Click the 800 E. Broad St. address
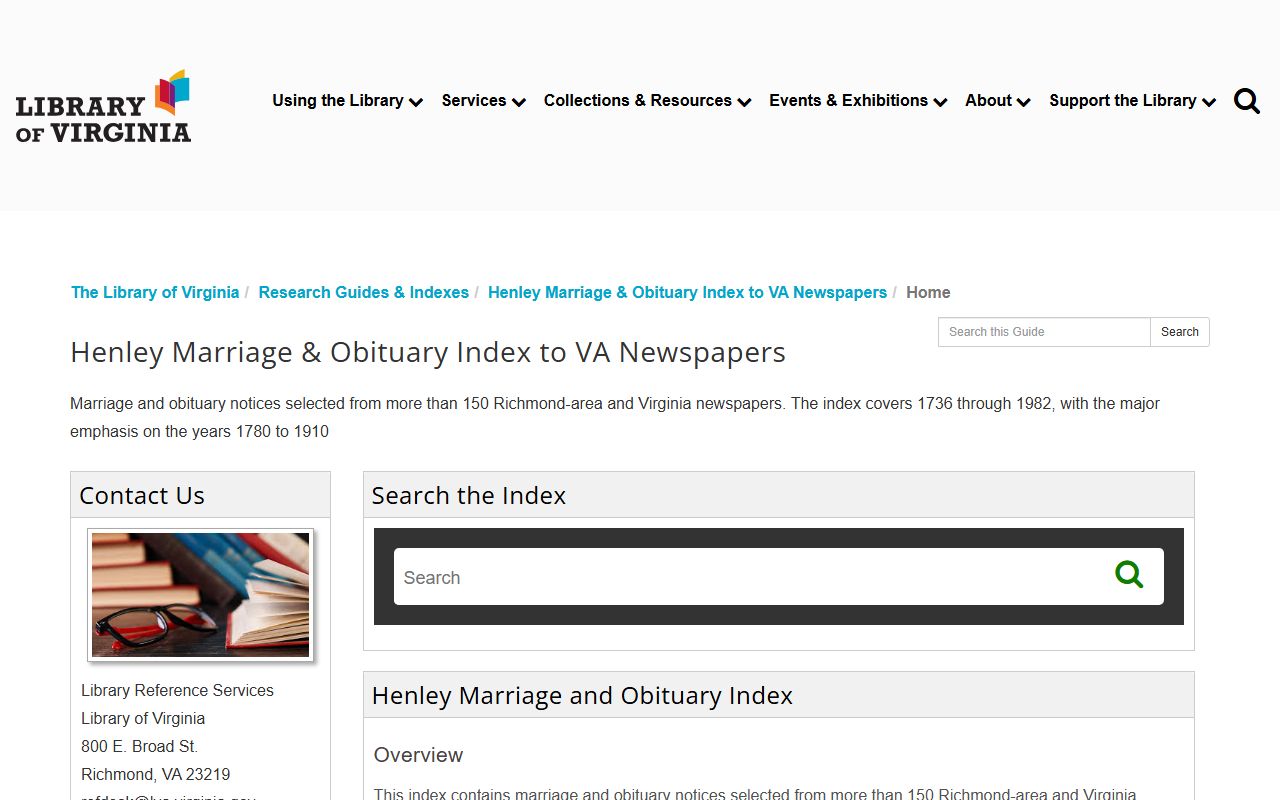Image resolution: width=1280 pixels, height=800 pixels. [x=140, y=746]
